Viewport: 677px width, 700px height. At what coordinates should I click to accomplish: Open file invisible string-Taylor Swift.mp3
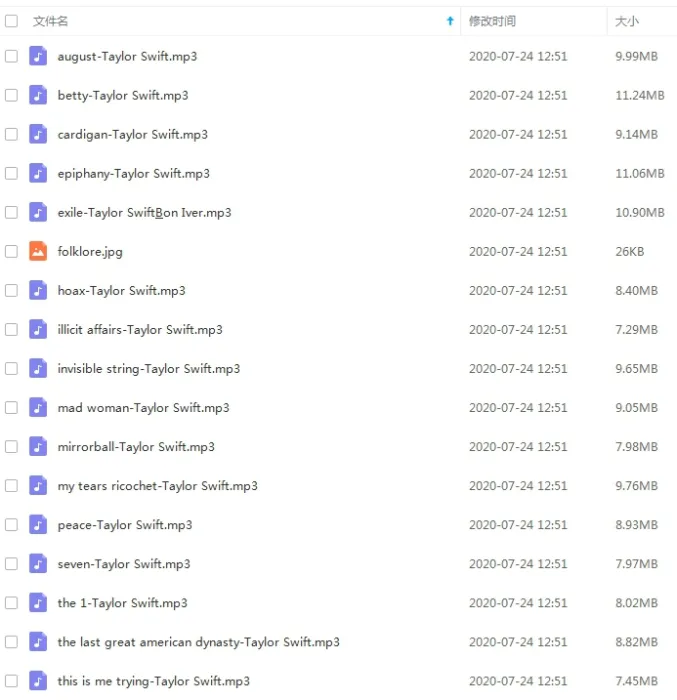[149, 369]
